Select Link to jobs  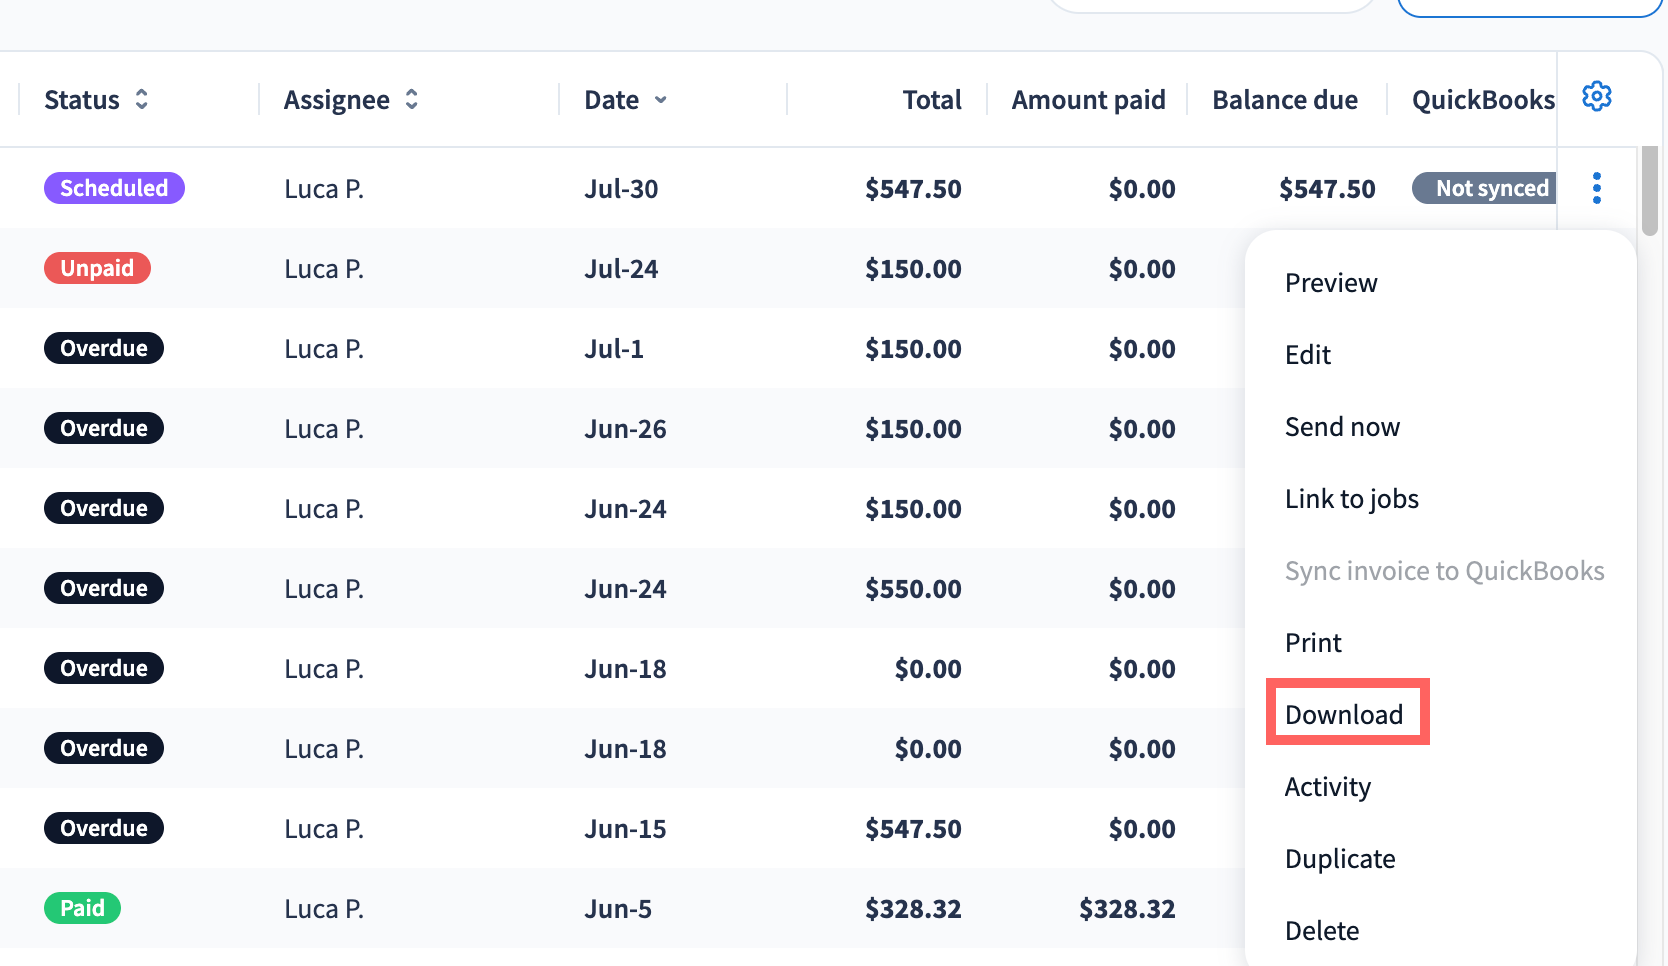1352,499
